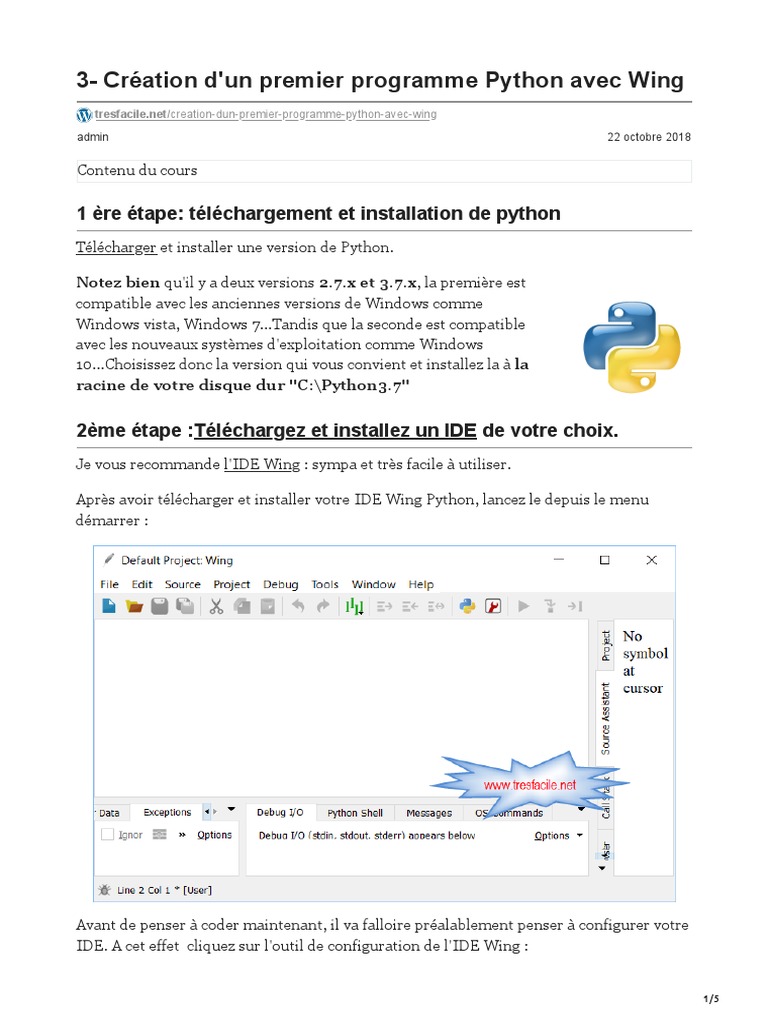Click the 'No symbol at cursor' text
Image resolution: width=768 pixels, height=1024 pixels.
click(645, 662)
